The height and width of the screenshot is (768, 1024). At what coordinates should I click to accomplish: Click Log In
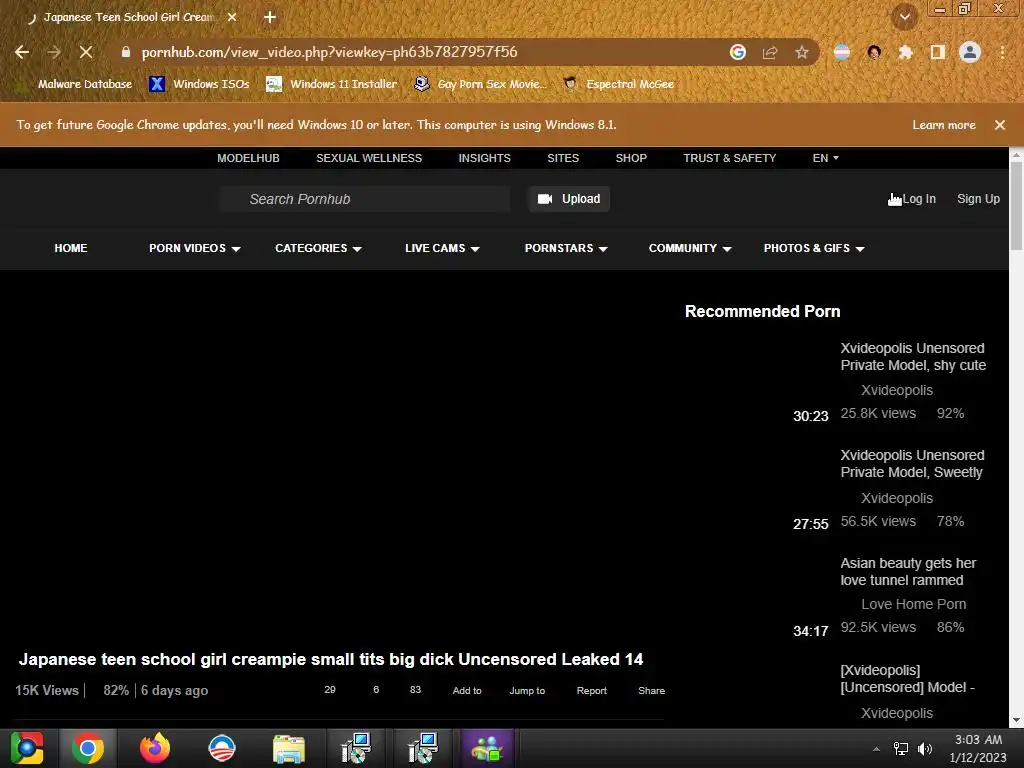(918, 199)
